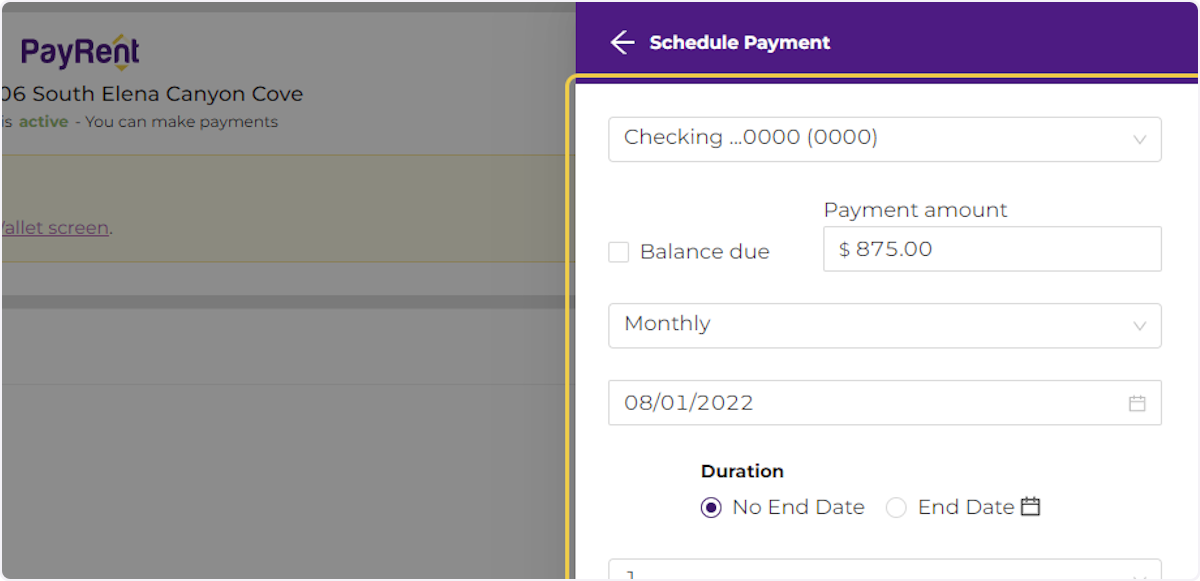Image resolution: width=1200 pixels, height=581 pixels.
Task: Click the chevron on the bottom partial field
Action: click(1140, 575)
